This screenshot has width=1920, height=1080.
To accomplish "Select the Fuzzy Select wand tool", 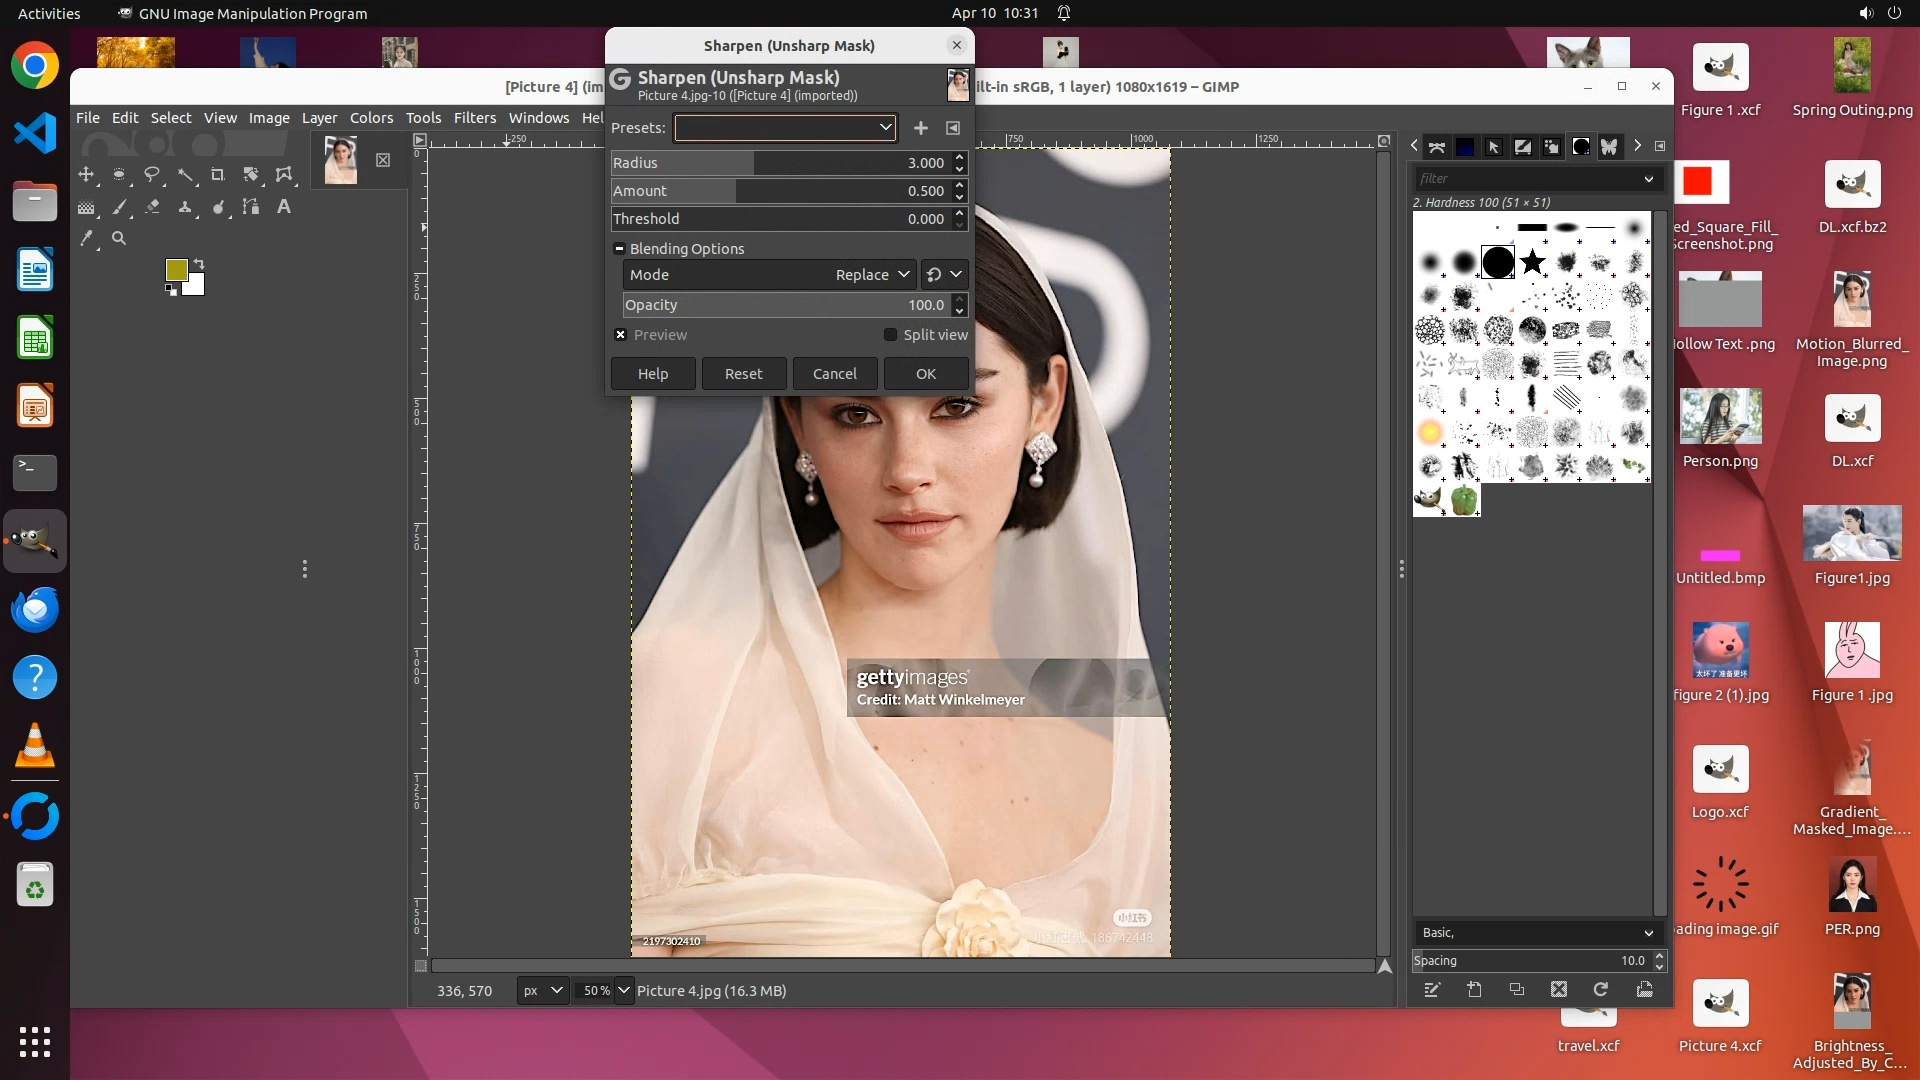I will (x=185, y=174).
